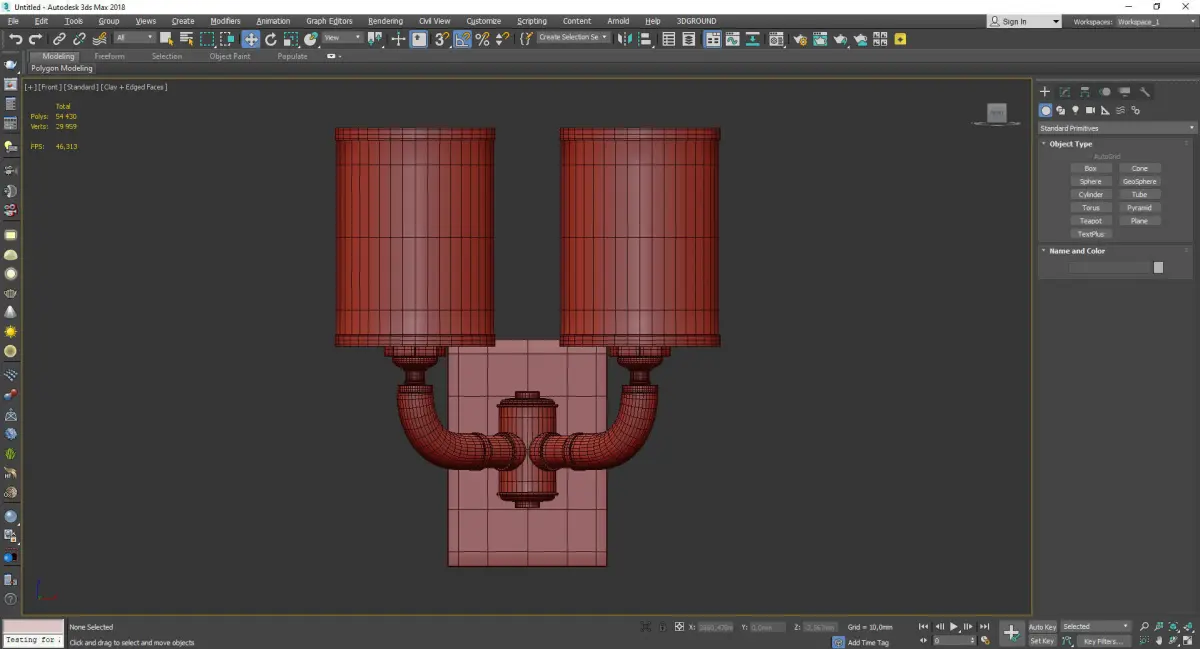Toggle selection lock padlock icon
1200x649 pixels.
pos(662,626)
